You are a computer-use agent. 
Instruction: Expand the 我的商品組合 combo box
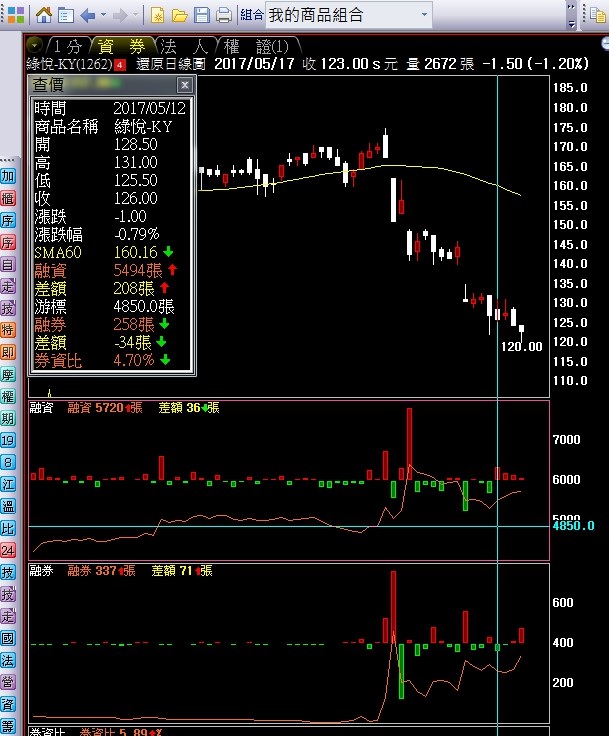coord(424,15)
